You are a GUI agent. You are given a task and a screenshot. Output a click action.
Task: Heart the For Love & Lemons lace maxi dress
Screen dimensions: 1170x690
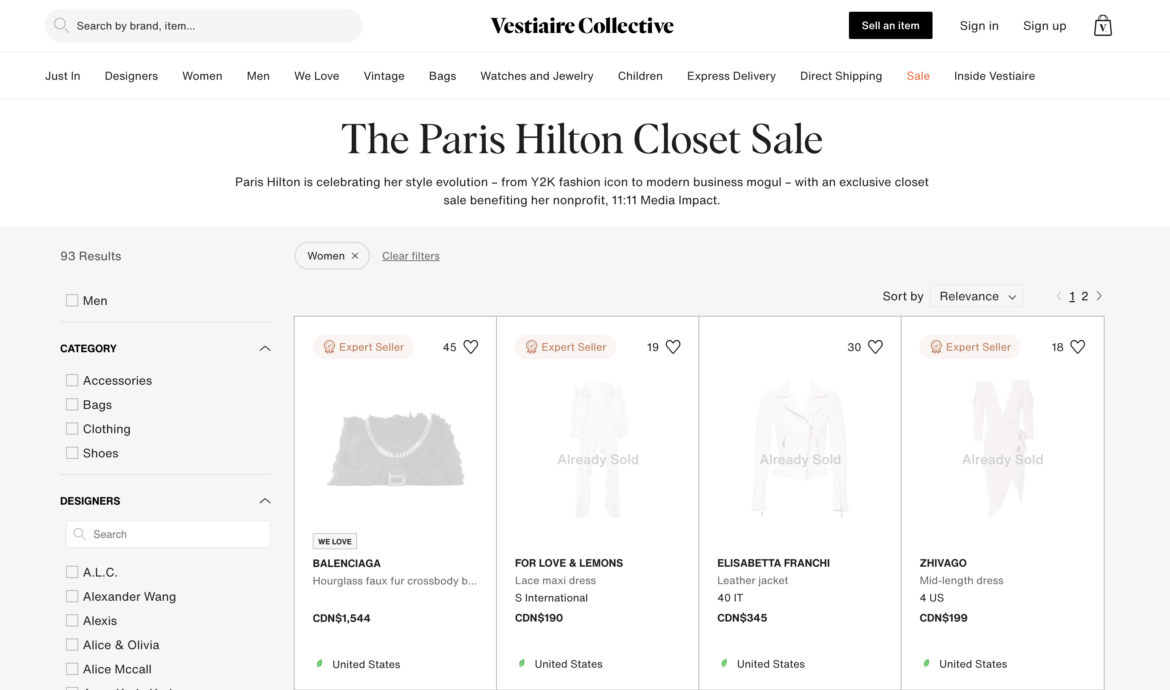(674, 346)
